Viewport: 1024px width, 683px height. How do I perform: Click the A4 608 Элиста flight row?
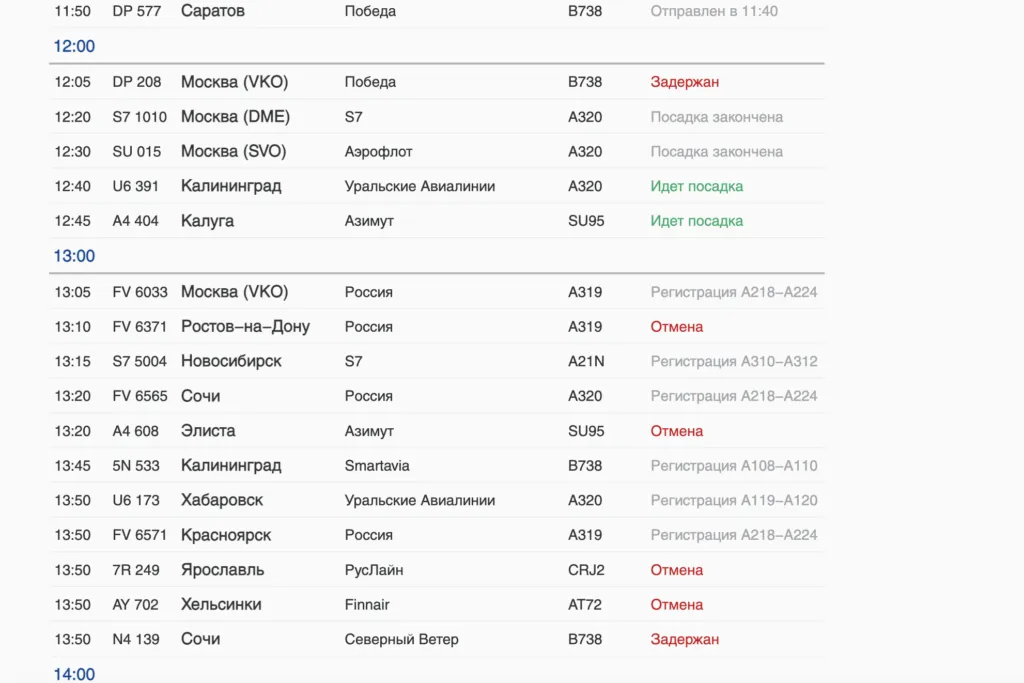click(437, 431)
